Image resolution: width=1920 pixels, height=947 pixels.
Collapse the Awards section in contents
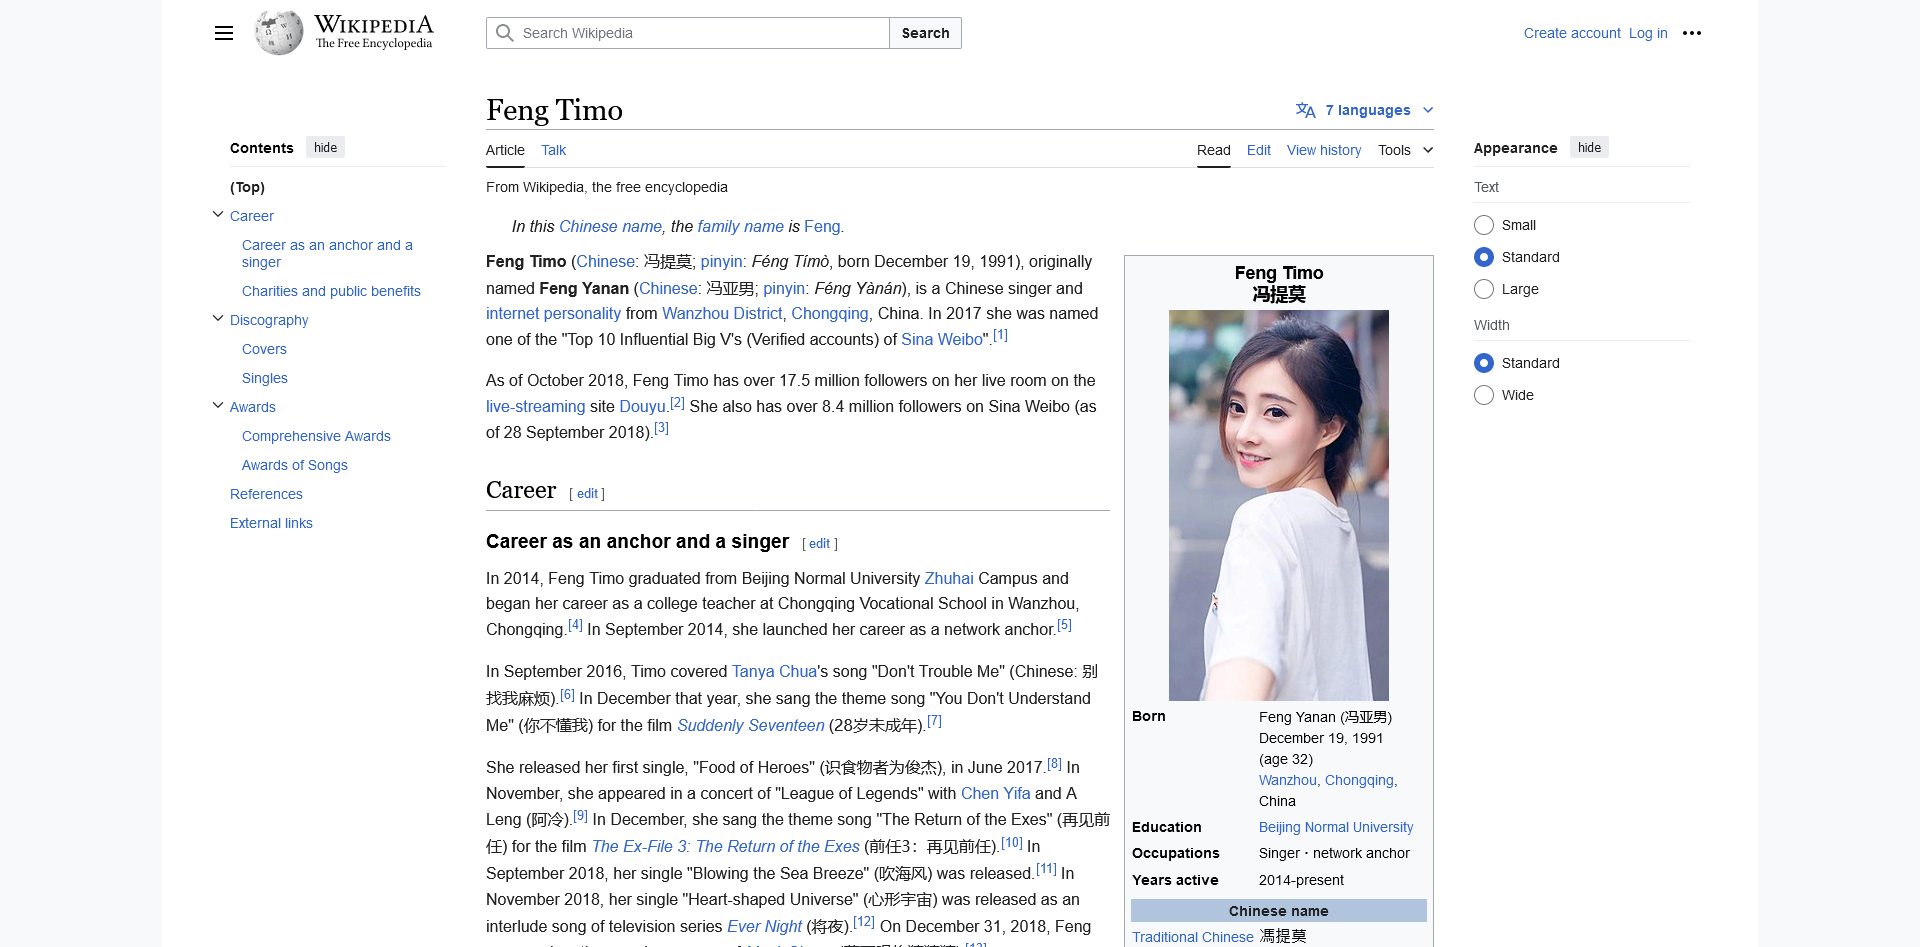tap(218, 406)
